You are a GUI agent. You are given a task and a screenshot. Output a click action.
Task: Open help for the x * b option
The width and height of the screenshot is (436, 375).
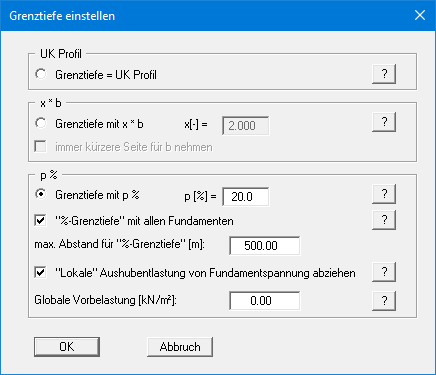point(384,122)
